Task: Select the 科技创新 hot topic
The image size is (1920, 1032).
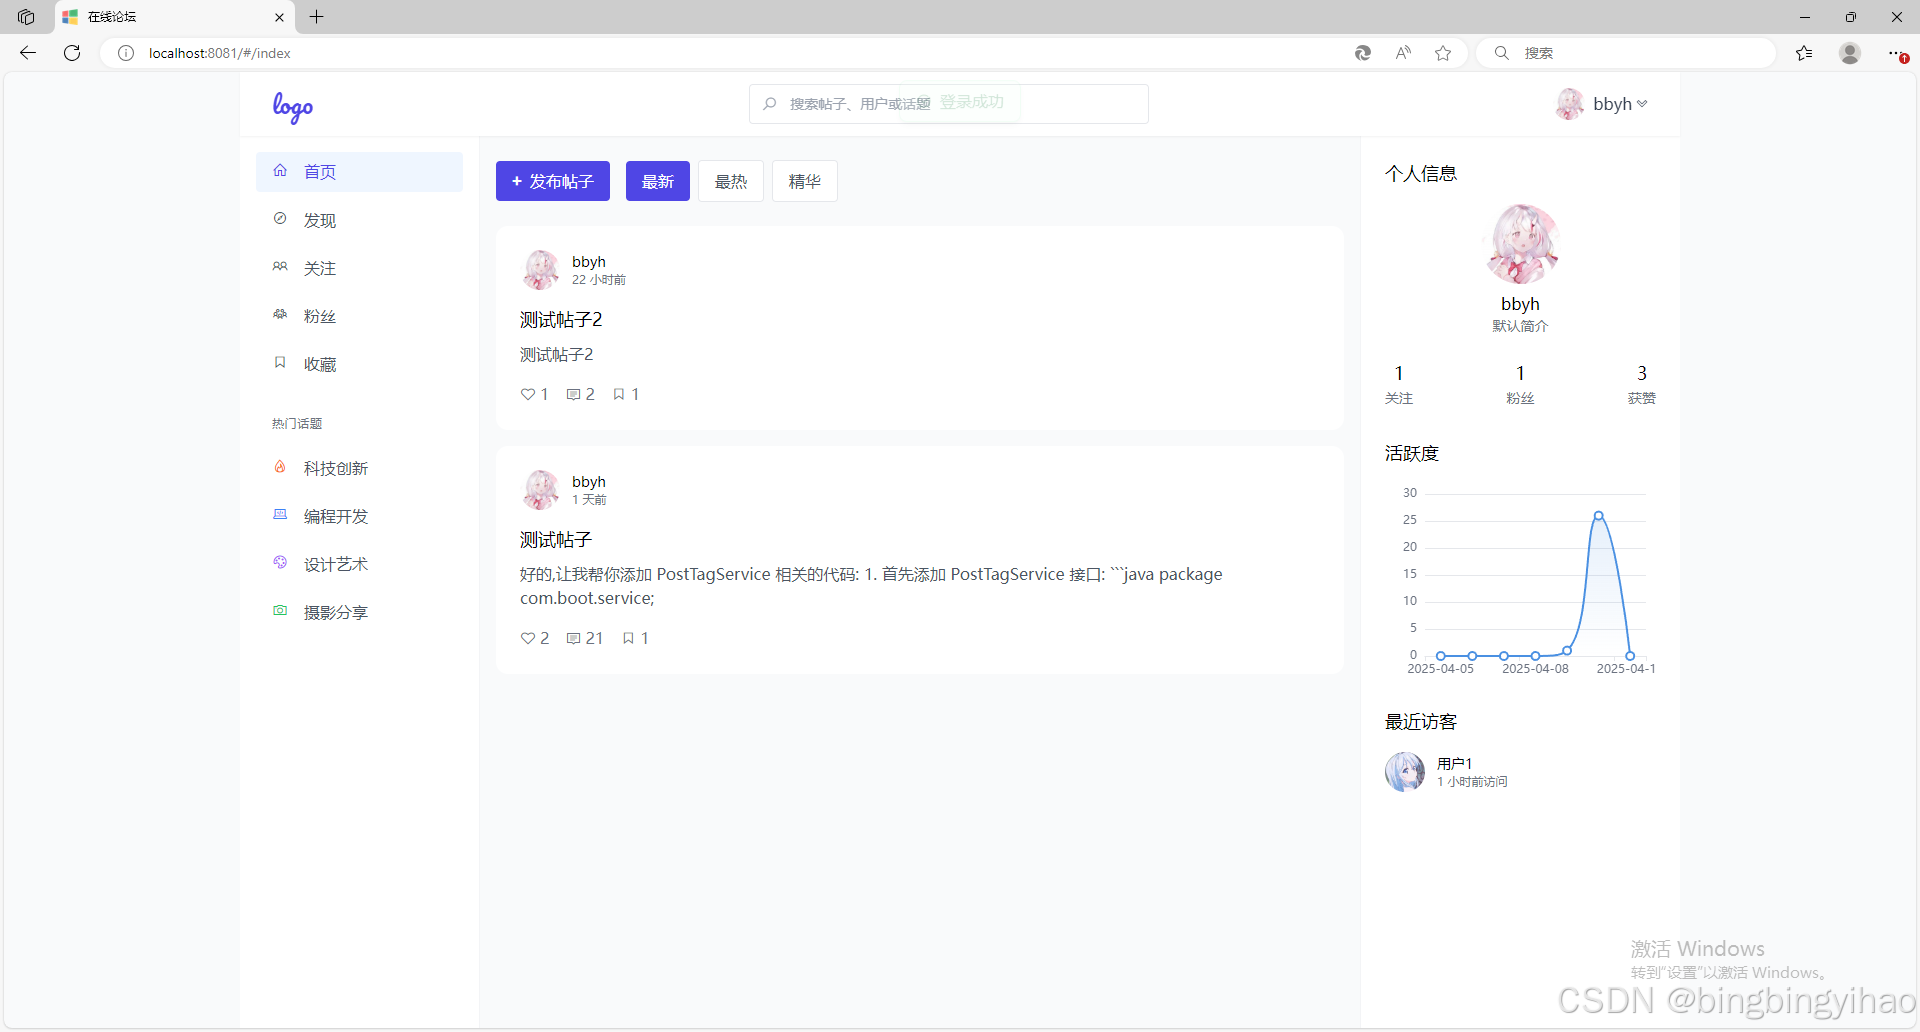Action: (x=359, y=468)
